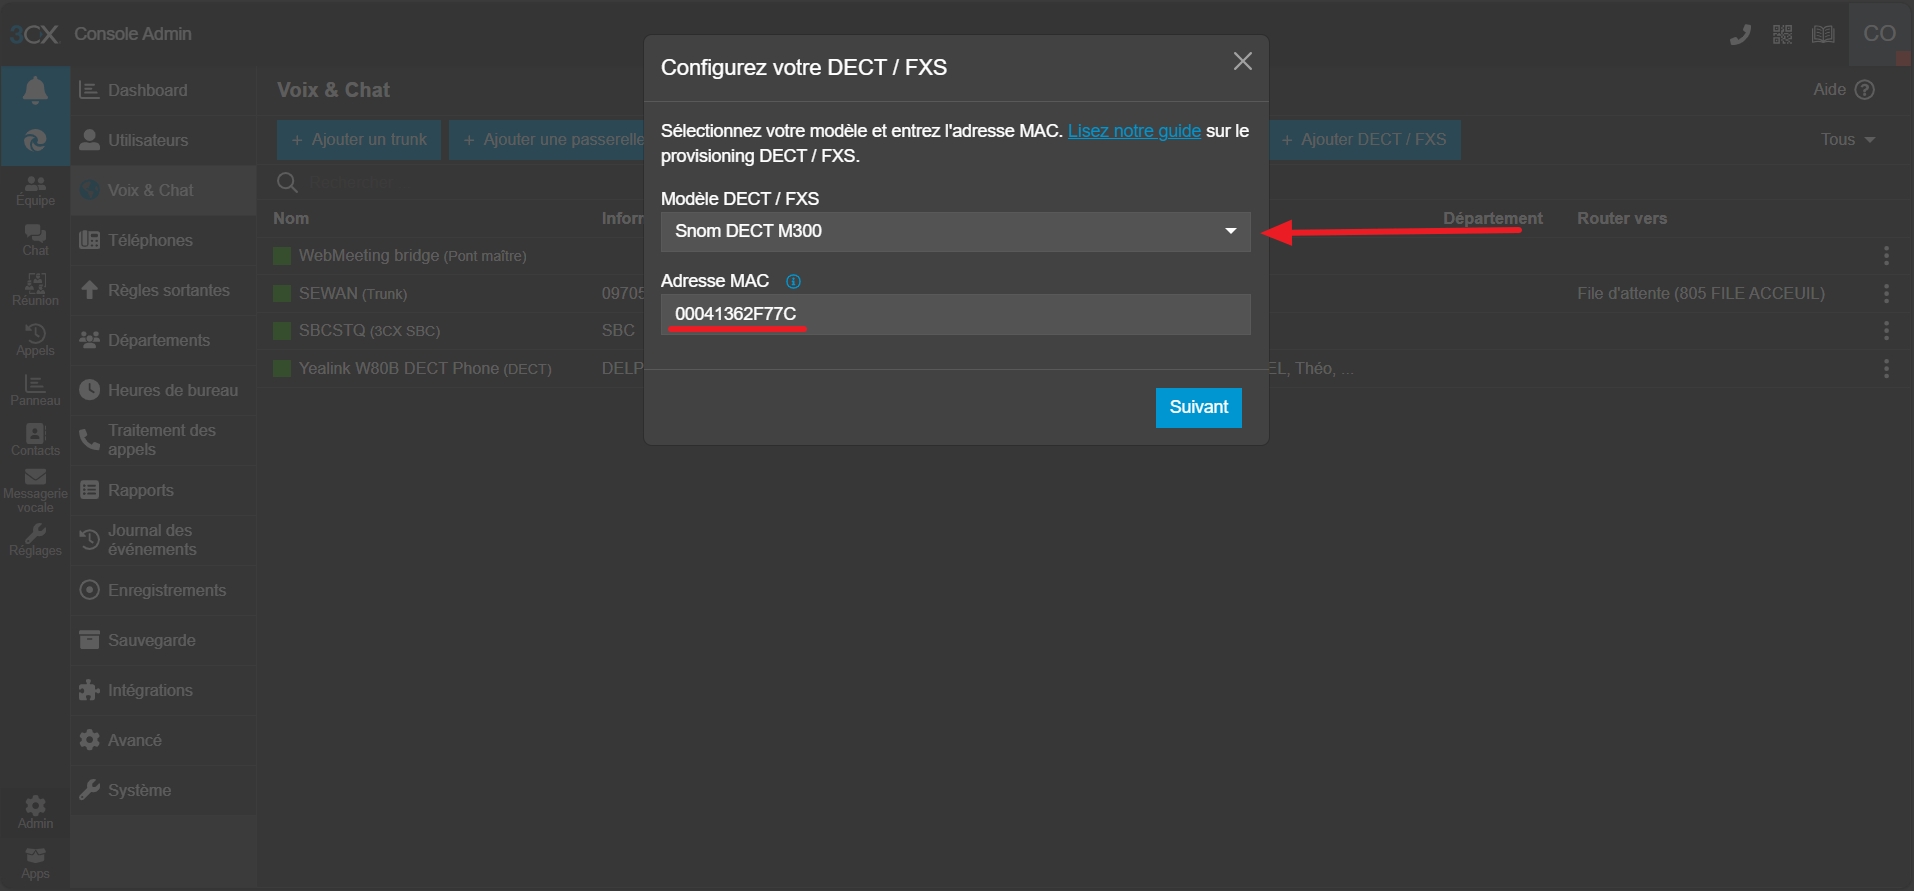Screen dimensions: 1914x891
Task: Click the search magnifier icon
Action: pos(287,182)
